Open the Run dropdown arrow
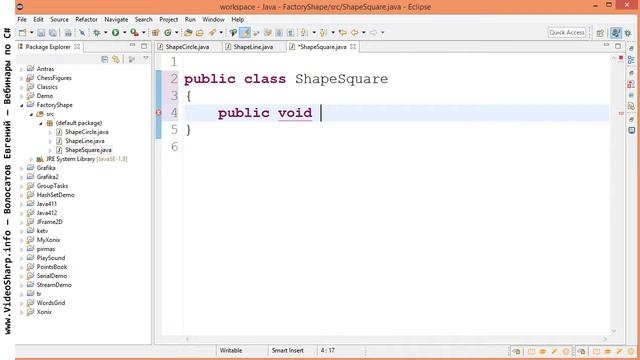 click(x=124, y=33)
